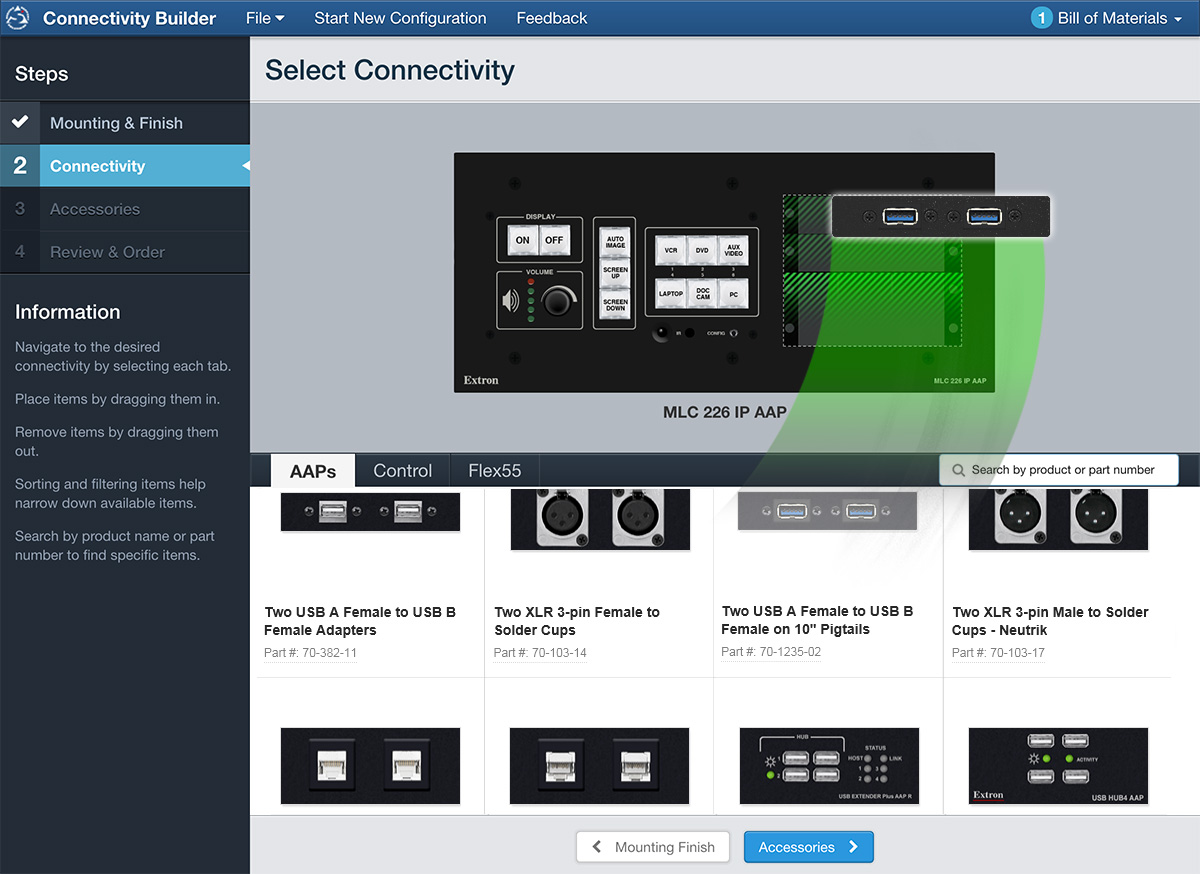
Task: Click the Extron logo icon beside Connectivity Builder
Action: pyautogui.click(x=19, y=18)
